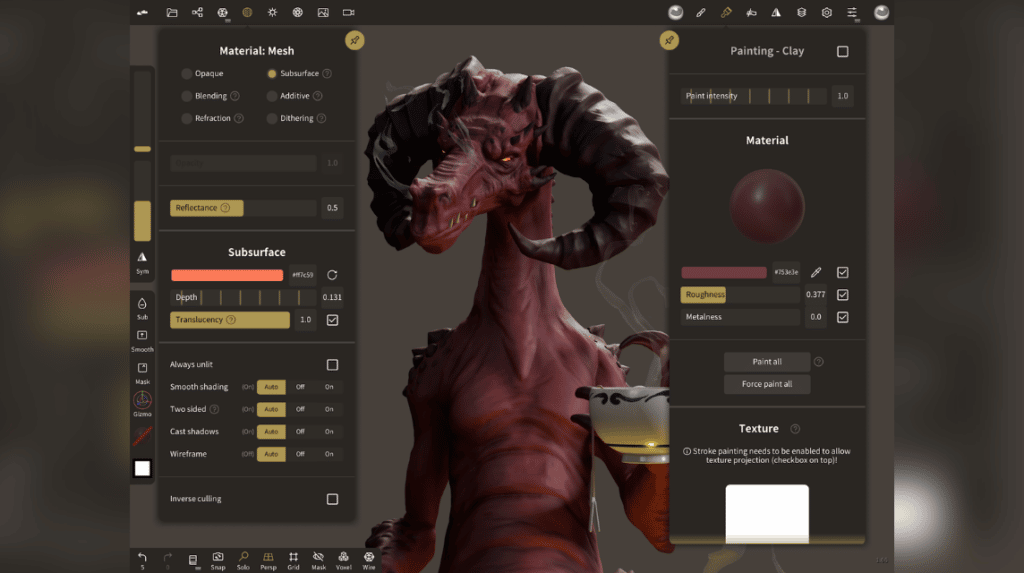Pick material color with the eyedropper
The width and height of the screenshot is (1024, 573).
point(816,272)
